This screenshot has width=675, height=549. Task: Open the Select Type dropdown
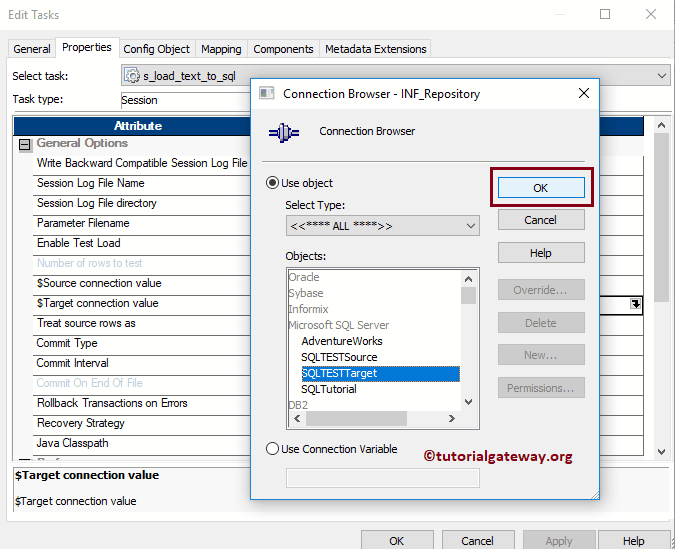pos(383,226)
